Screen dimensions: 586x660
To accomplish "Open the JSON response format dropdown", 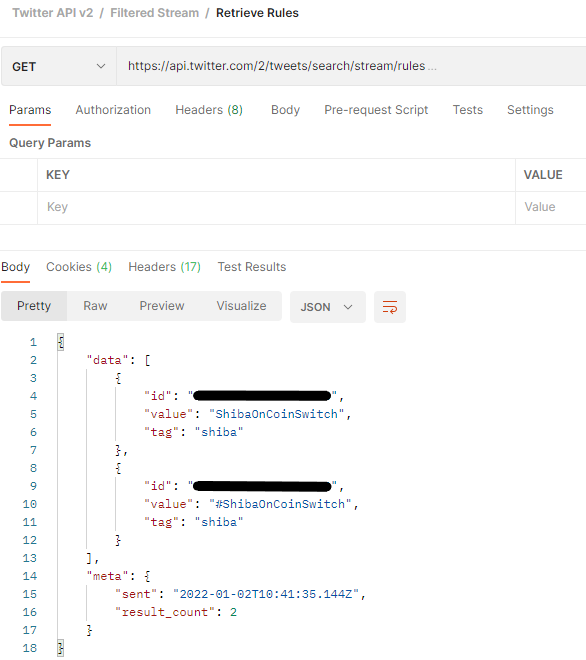I will click(328, 307).
